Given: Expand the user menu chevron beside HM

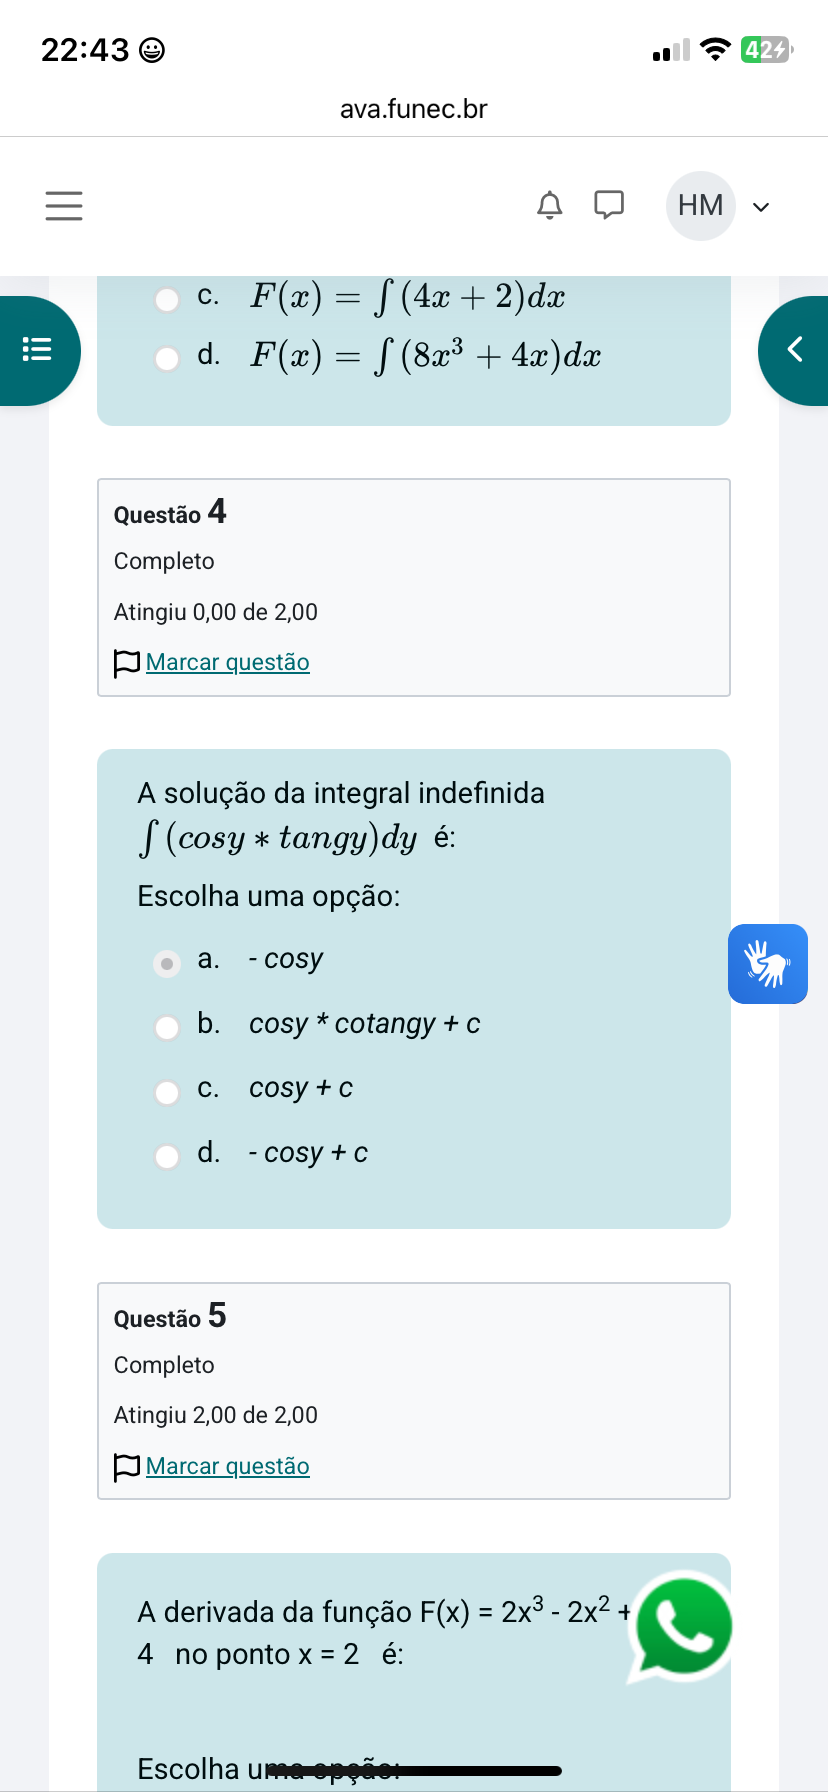Looking at the screenshot, I should [x=761, y=207].
